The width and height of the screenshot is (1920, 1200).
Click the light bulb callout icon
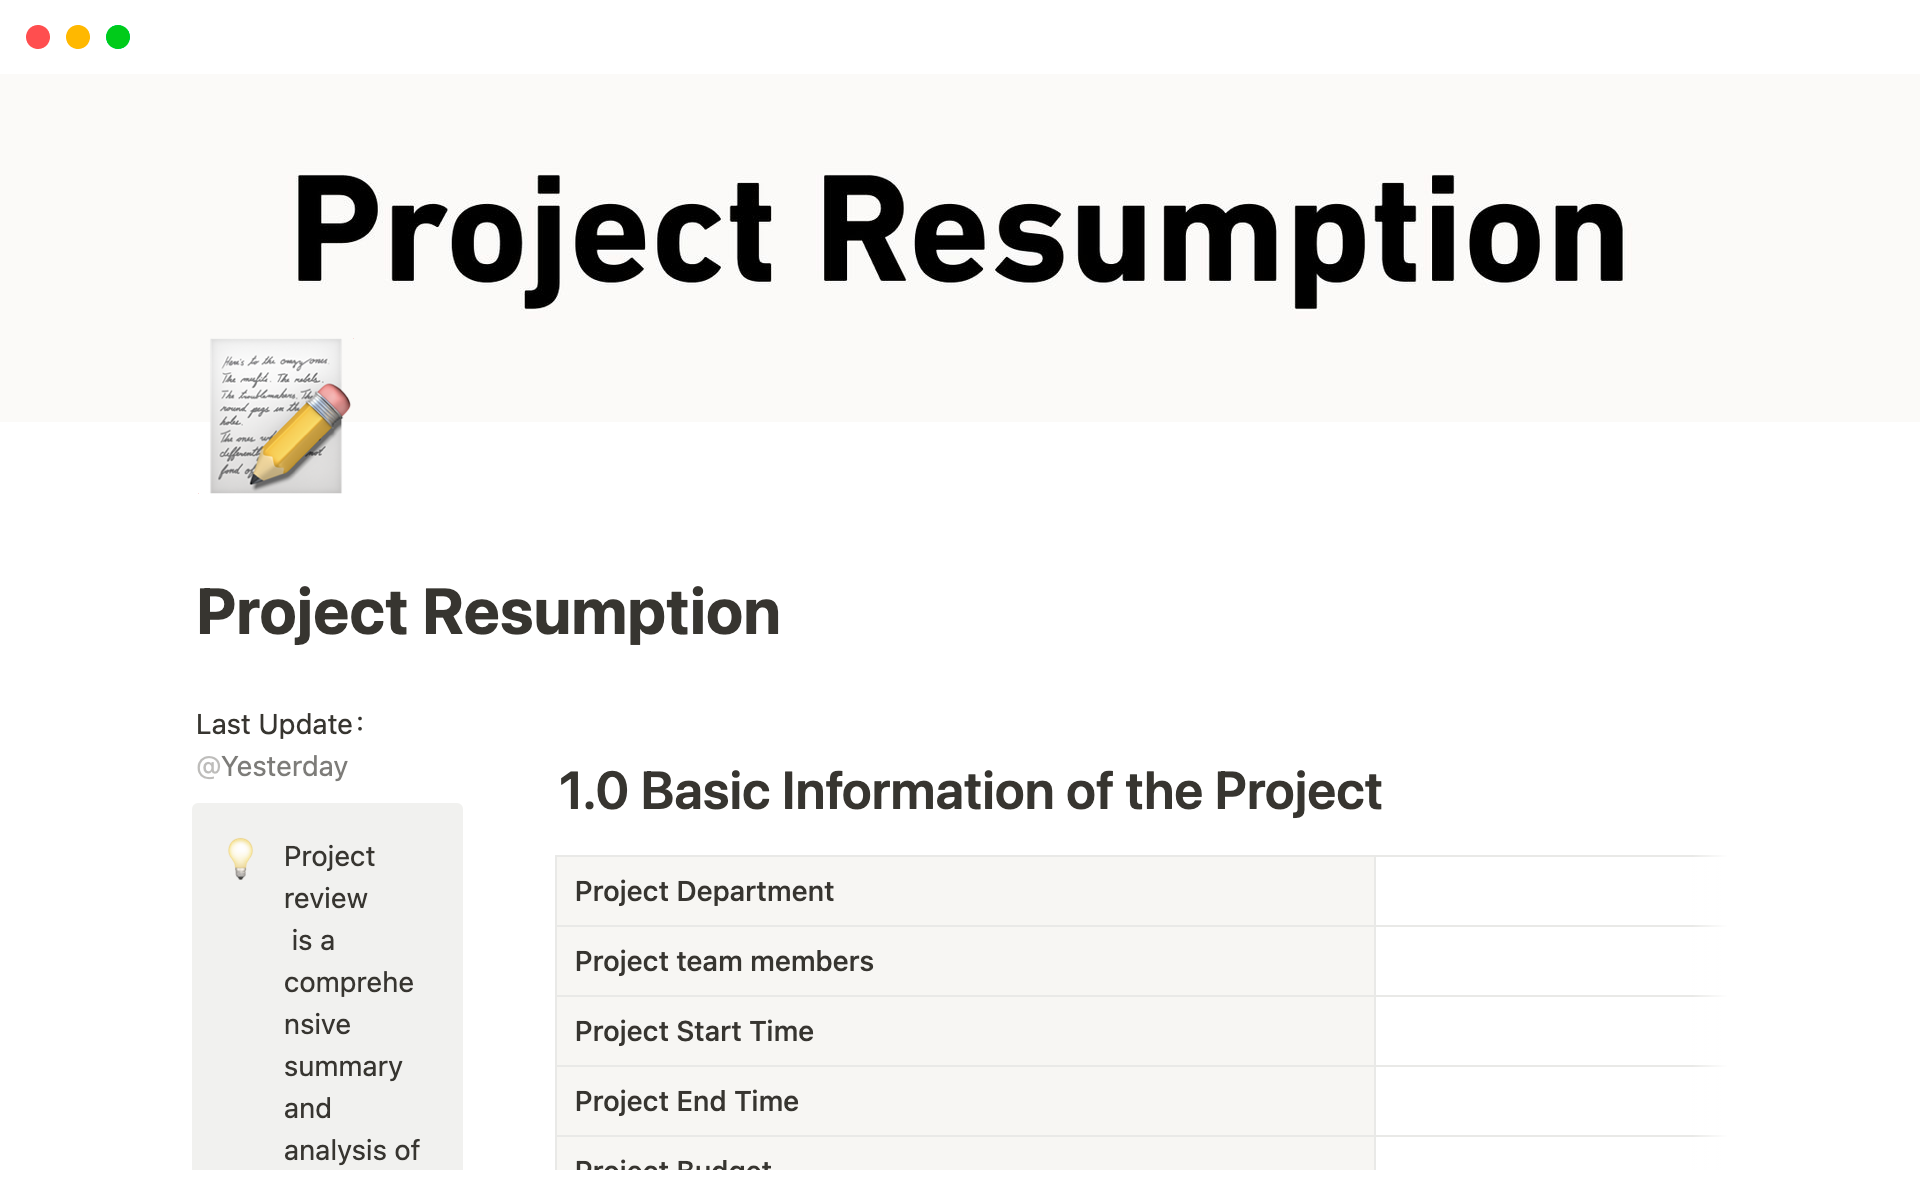[x=241, y=858]
